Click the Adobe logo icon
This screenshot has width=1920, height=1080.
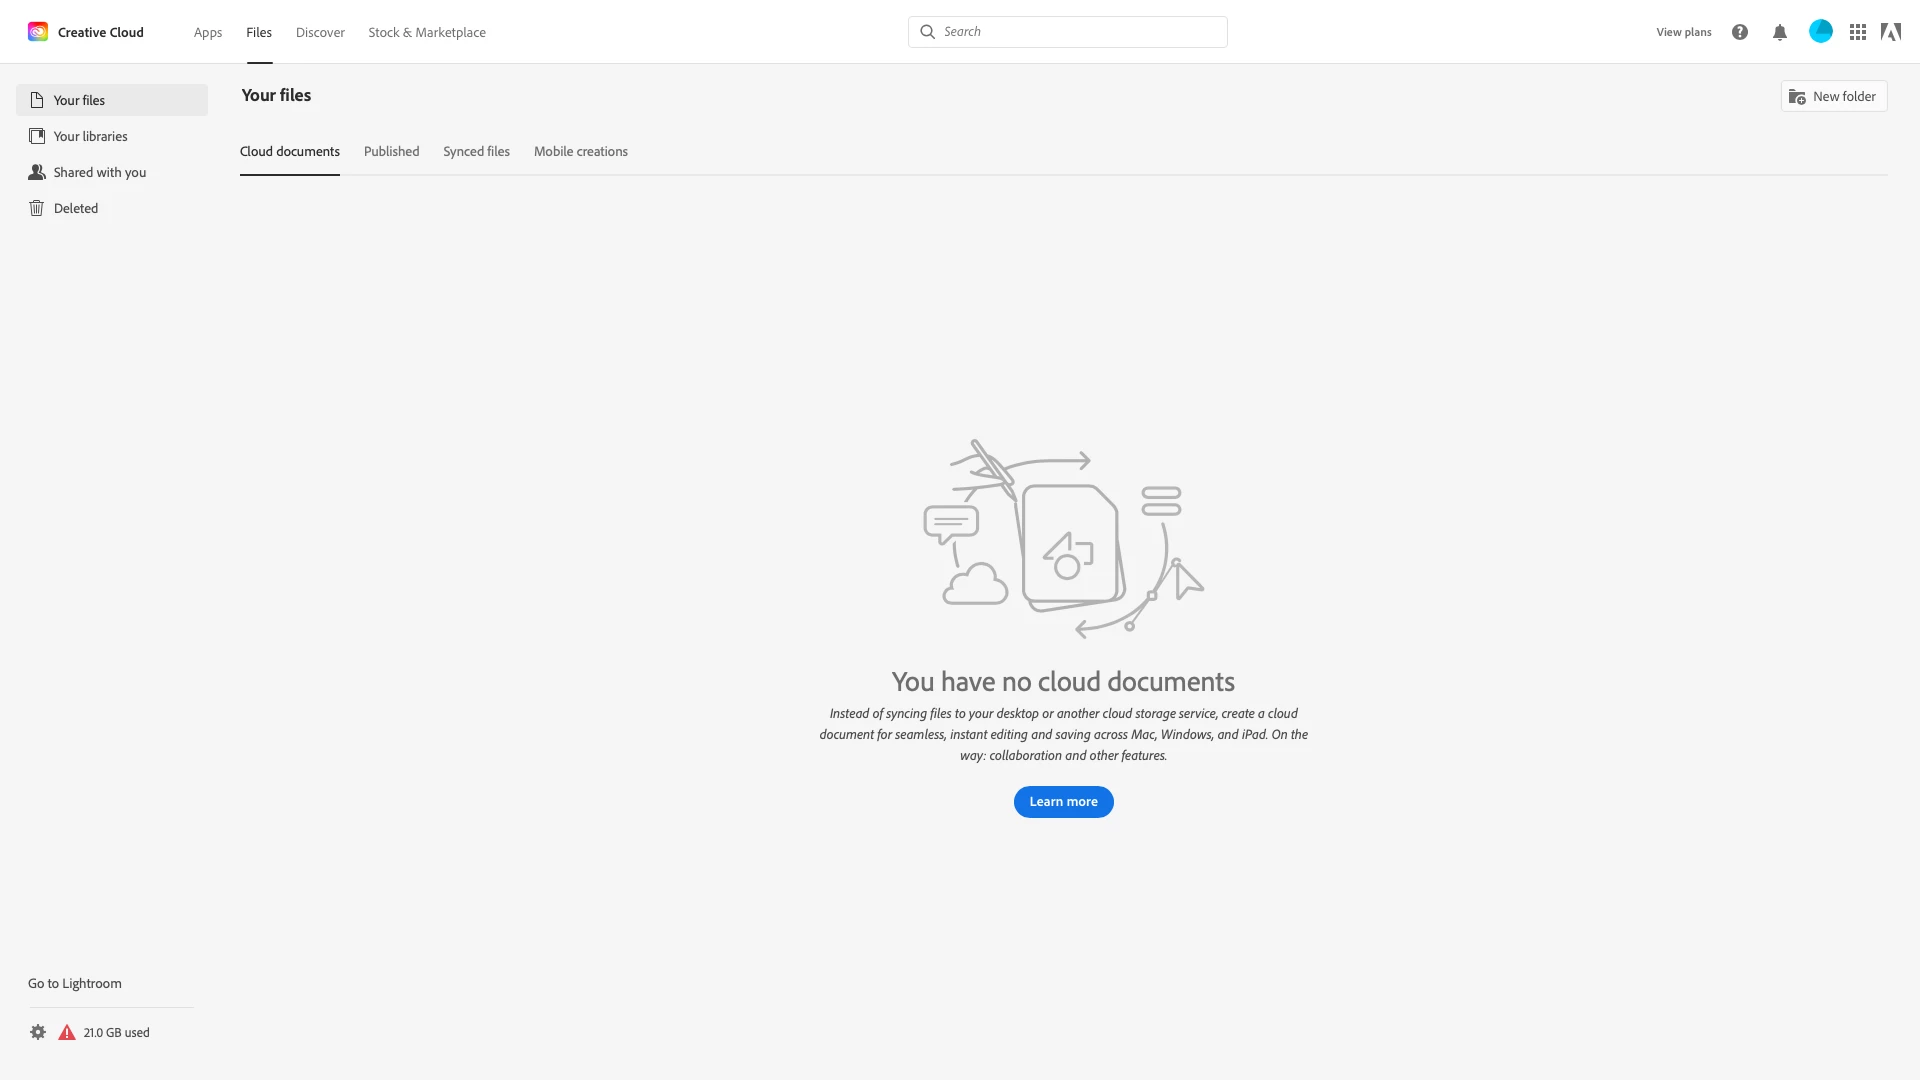click(1890, 32)
